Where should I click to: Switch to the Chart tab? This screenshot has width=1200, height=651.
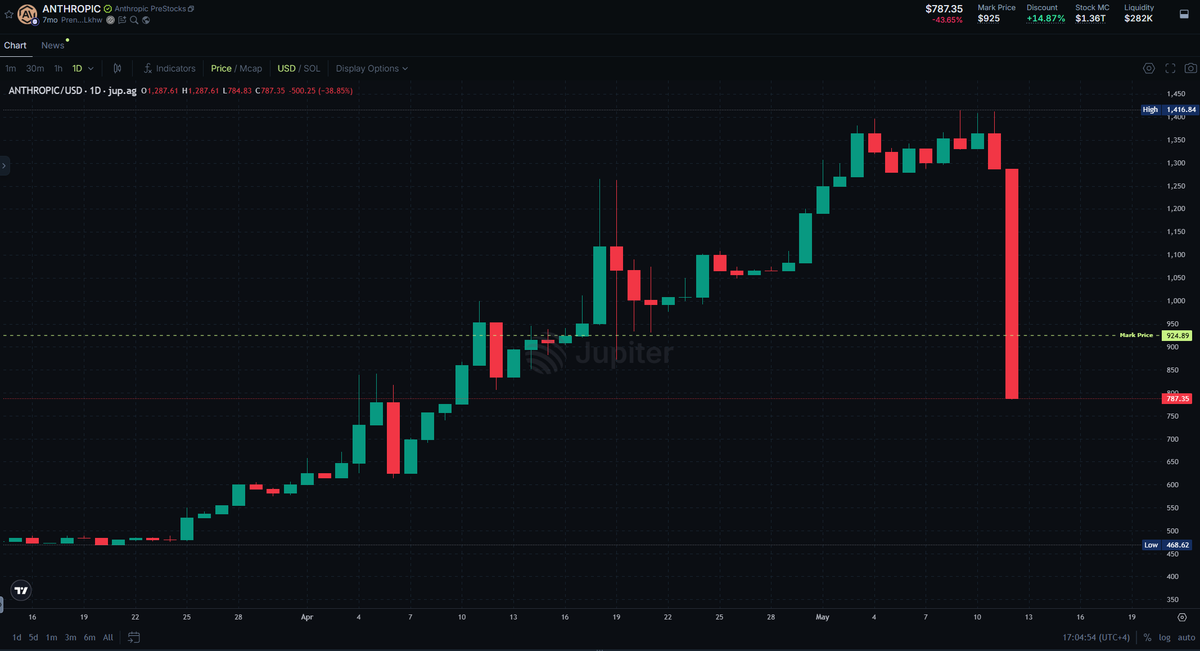[x=15, y=45]
